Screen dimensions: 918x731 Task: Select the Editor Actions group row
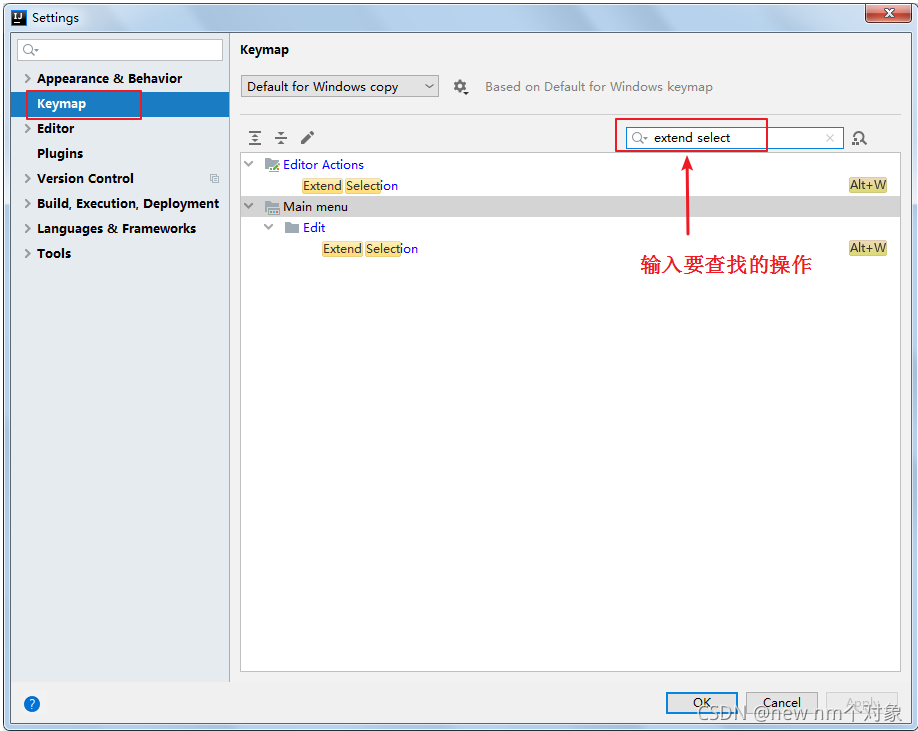point(570,164)
